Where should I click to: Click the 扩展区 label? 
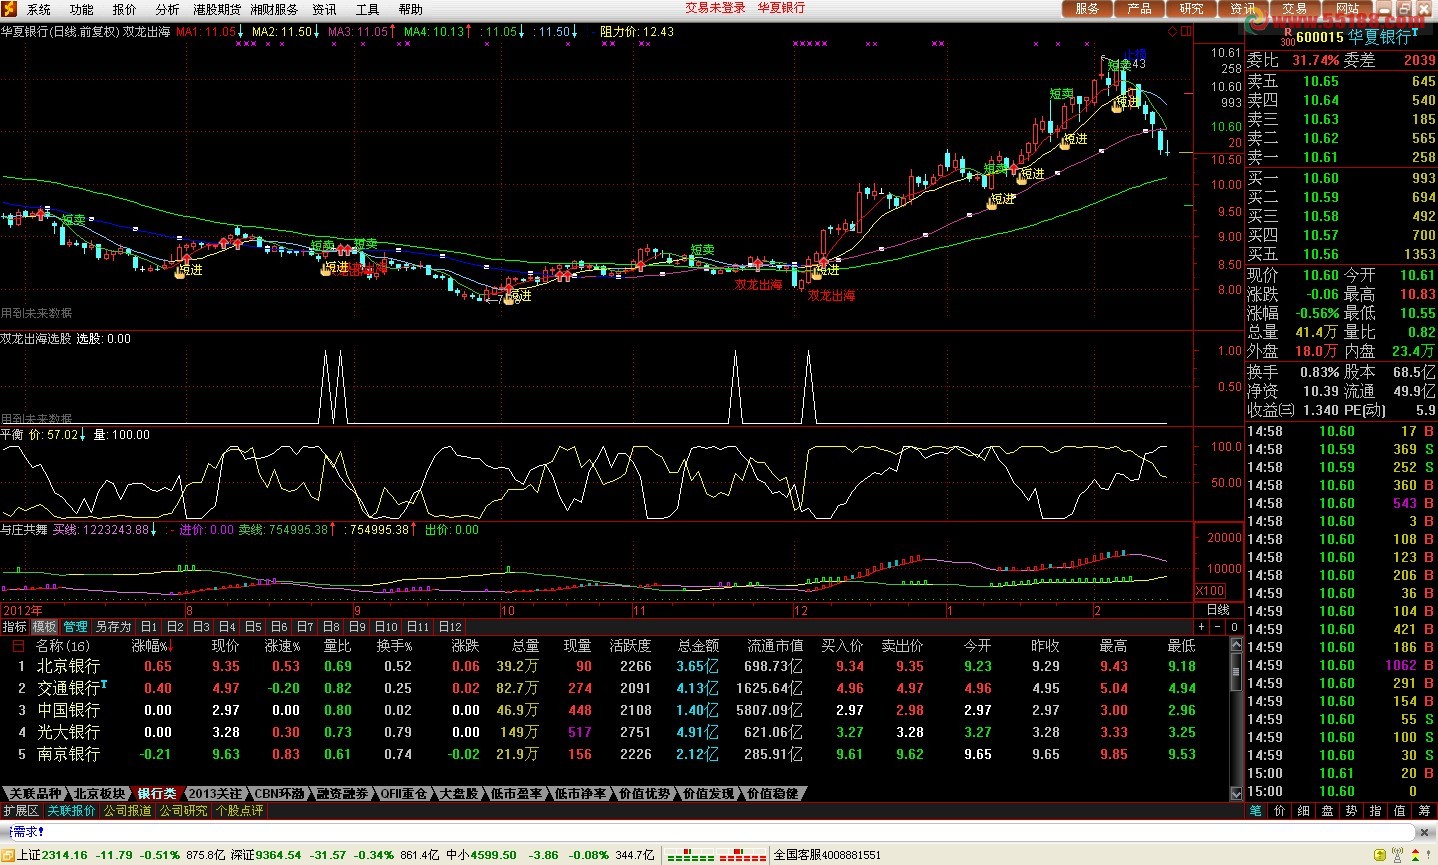pyautogui.click(x=21, y=811)
